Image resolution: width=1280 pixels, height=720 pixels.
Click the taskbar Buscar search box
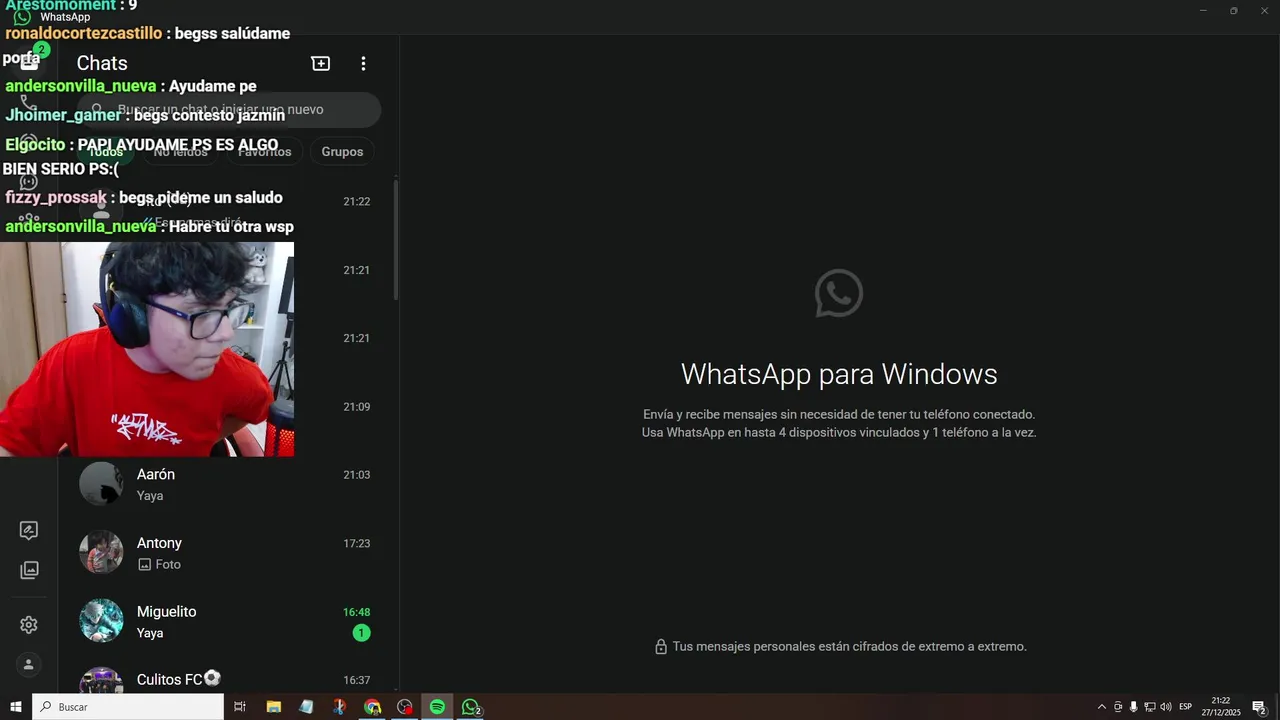pyautogui.click(x=128, y=707)
